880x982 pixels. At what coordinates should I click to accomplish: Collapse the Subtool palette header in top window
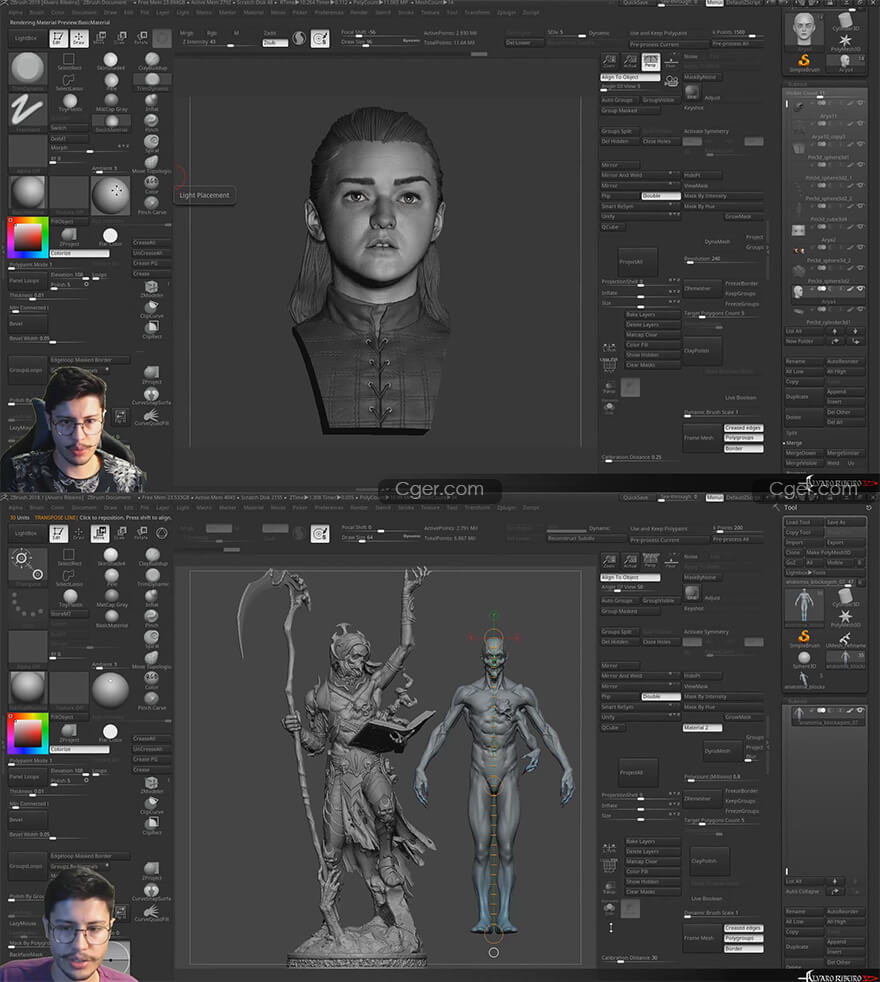797,83
